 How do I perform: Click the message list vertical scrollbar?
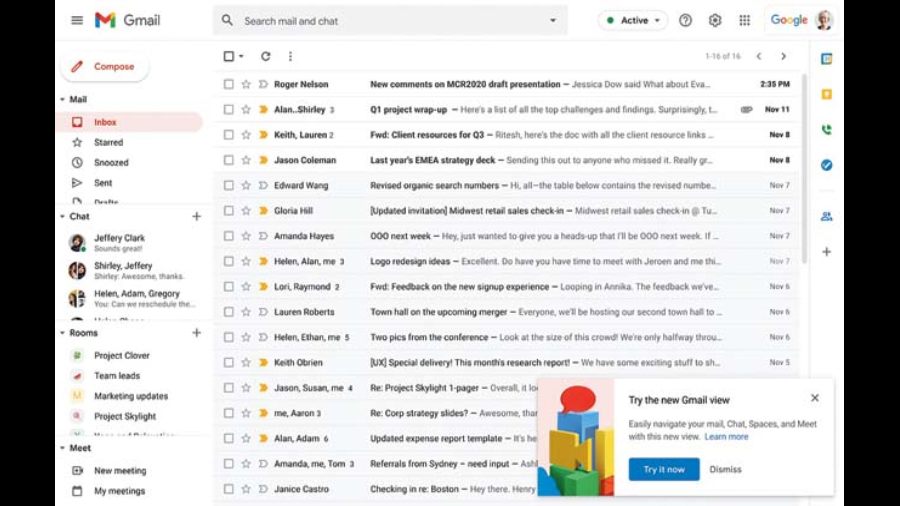pos(804,169)
